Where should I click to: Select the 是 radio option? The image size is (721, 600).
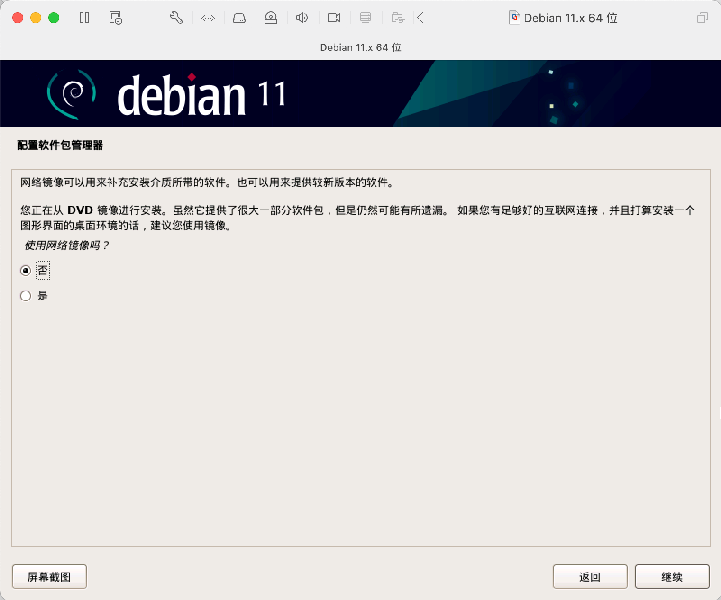pyautogui.click(x=25, y=296)
